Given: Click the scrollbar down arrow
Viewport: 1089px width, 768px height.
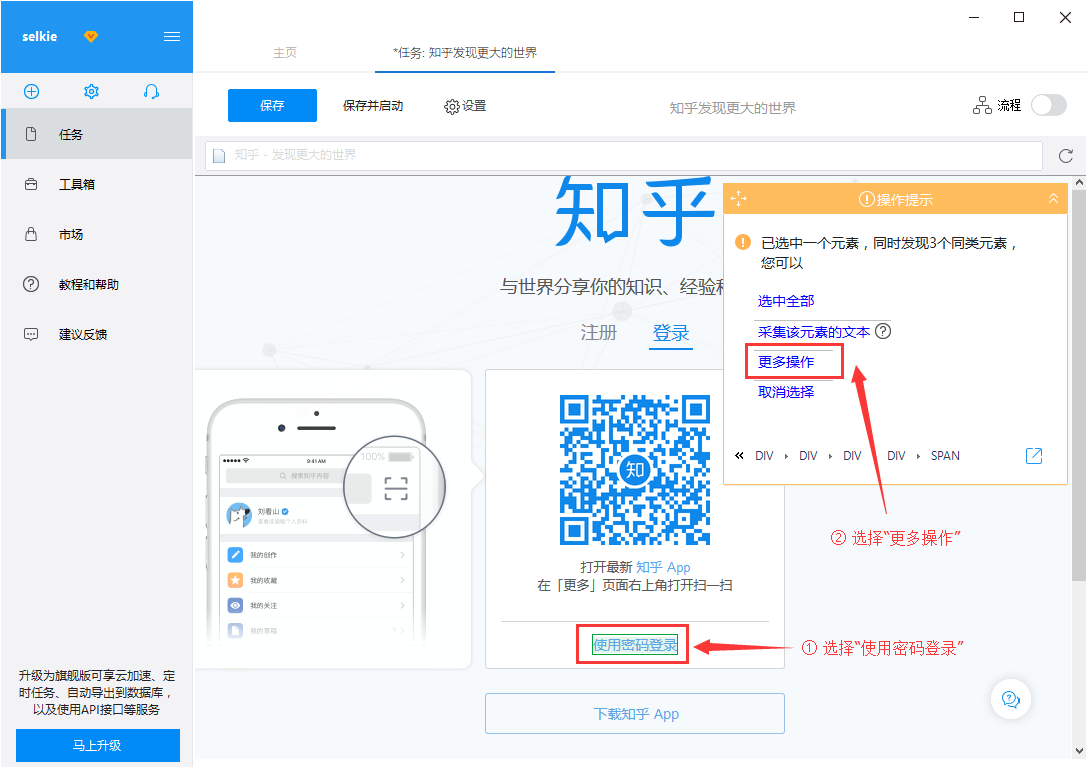Looking at the screenshot, I should [1079, 751].
